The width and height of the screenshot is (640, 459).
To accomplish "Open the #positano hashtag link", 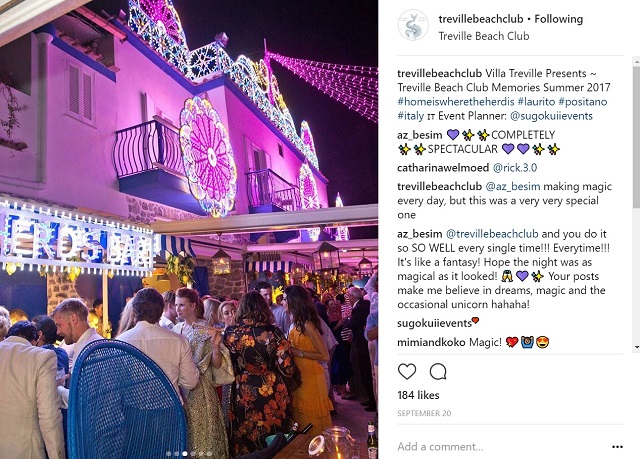I will point(583,102).
